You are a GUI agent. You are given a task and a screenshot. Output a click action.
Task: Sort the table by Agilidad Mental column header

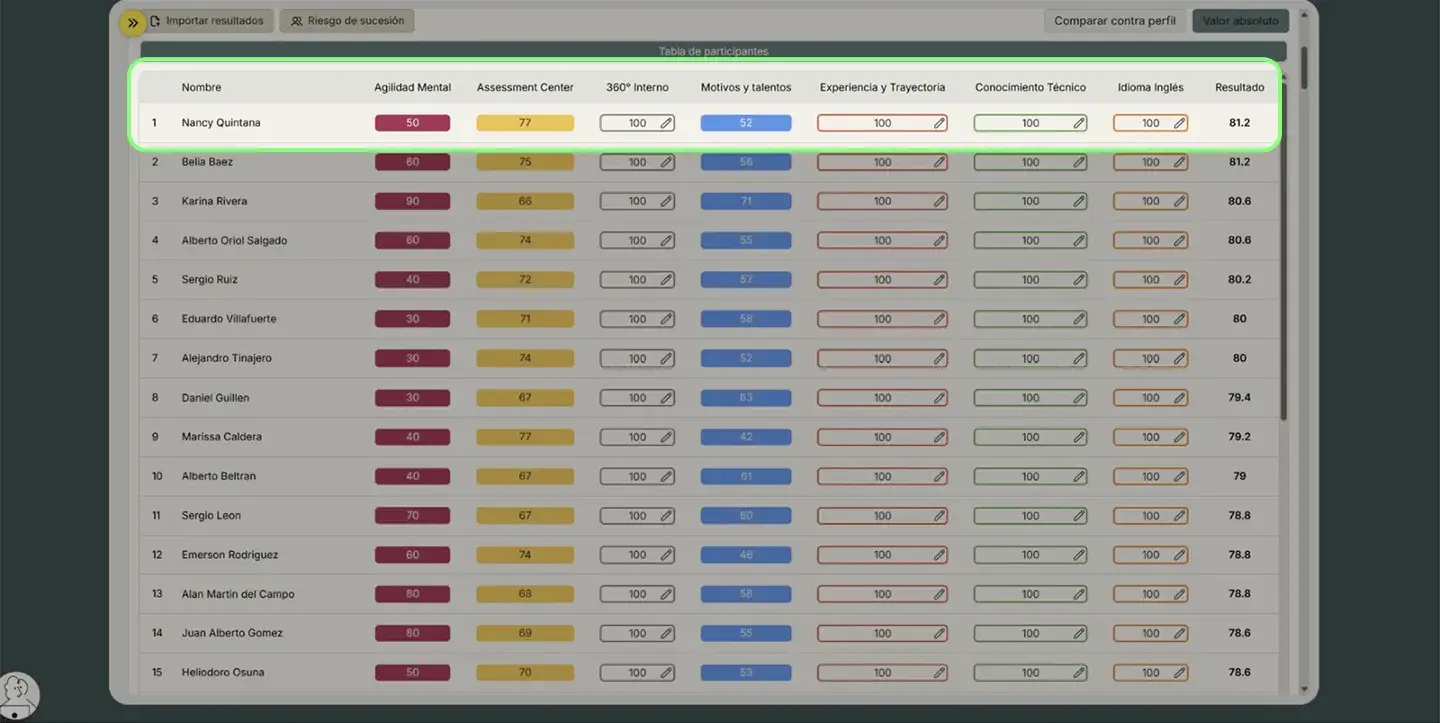click(412, 87)
